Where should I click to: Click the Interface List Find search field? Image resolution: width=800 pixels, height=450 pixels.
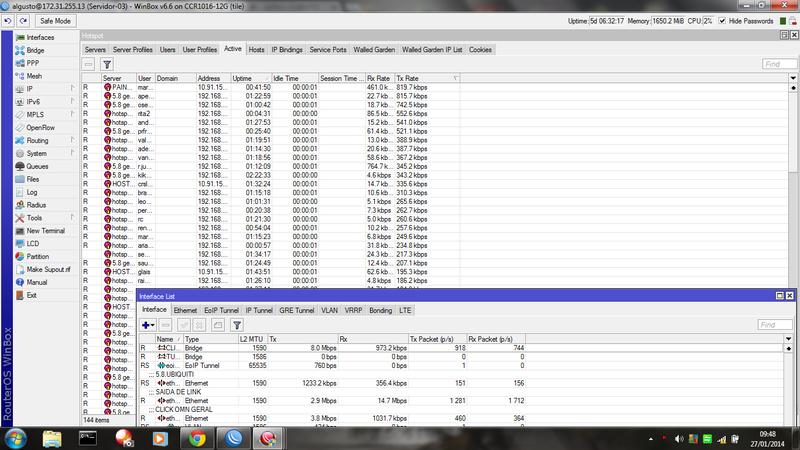(775, 324)
